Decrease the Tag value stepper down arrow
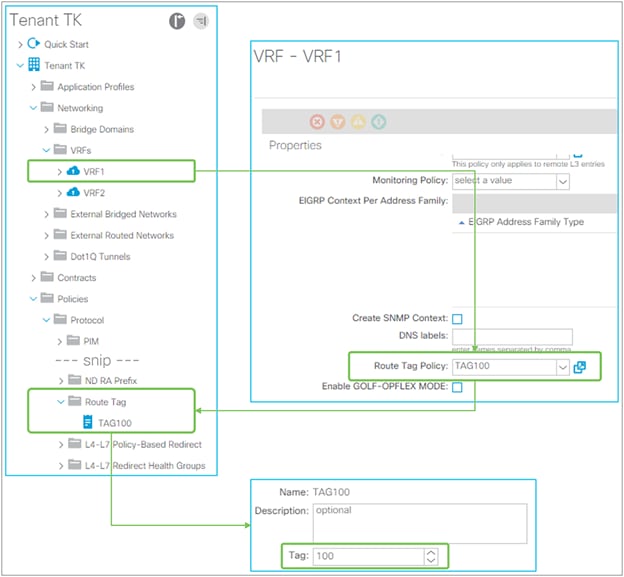 pos(431,560)
